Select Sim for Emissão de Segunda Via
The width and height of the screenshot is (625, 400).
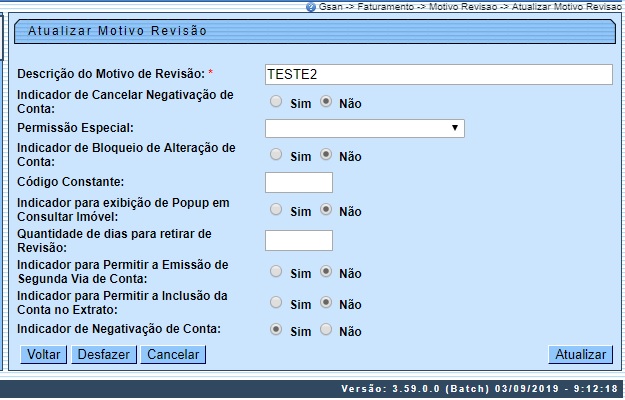276,272
